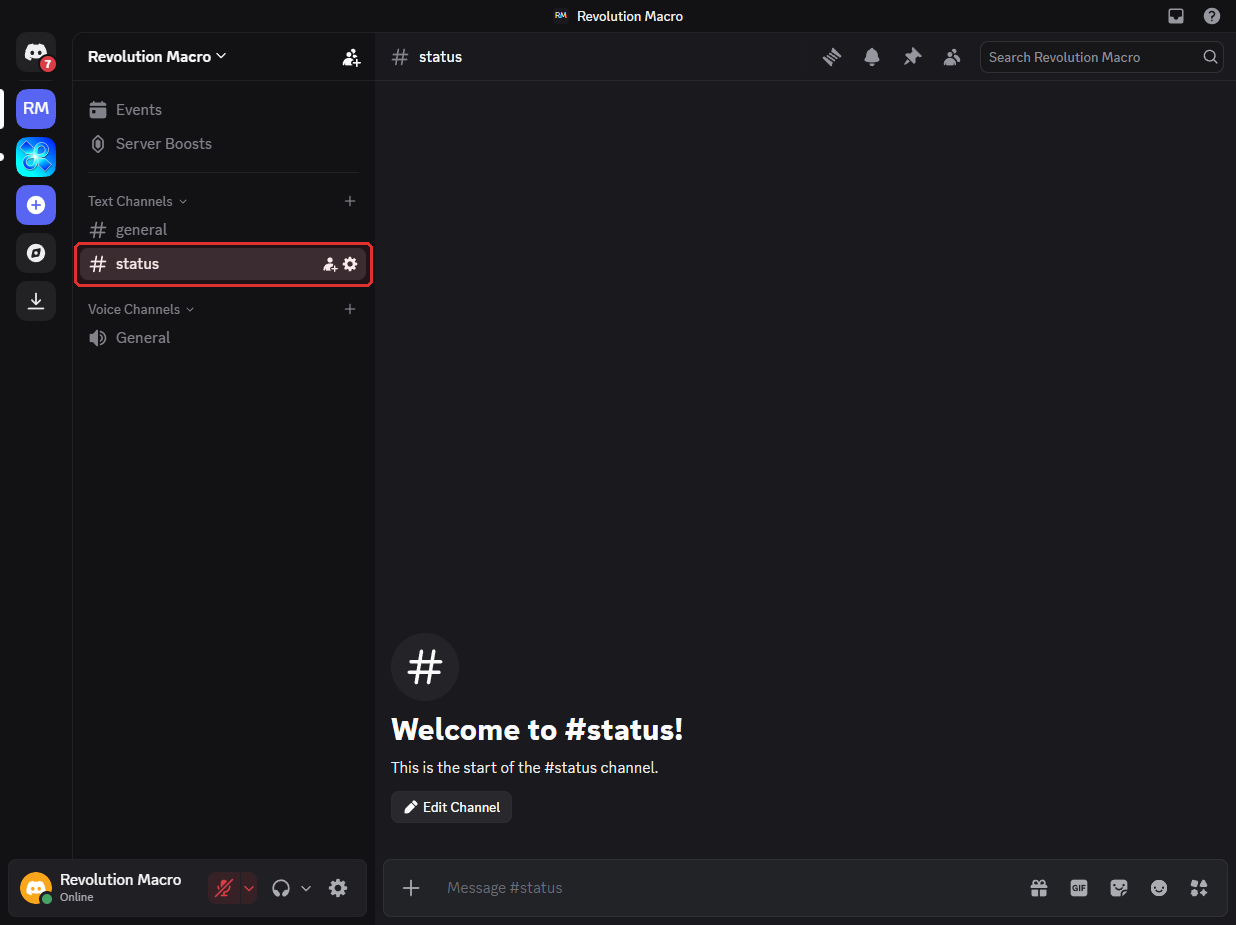This screenshot has width=1236, height=925.
Task: Open User Settings gear icon
Action: 338,888
